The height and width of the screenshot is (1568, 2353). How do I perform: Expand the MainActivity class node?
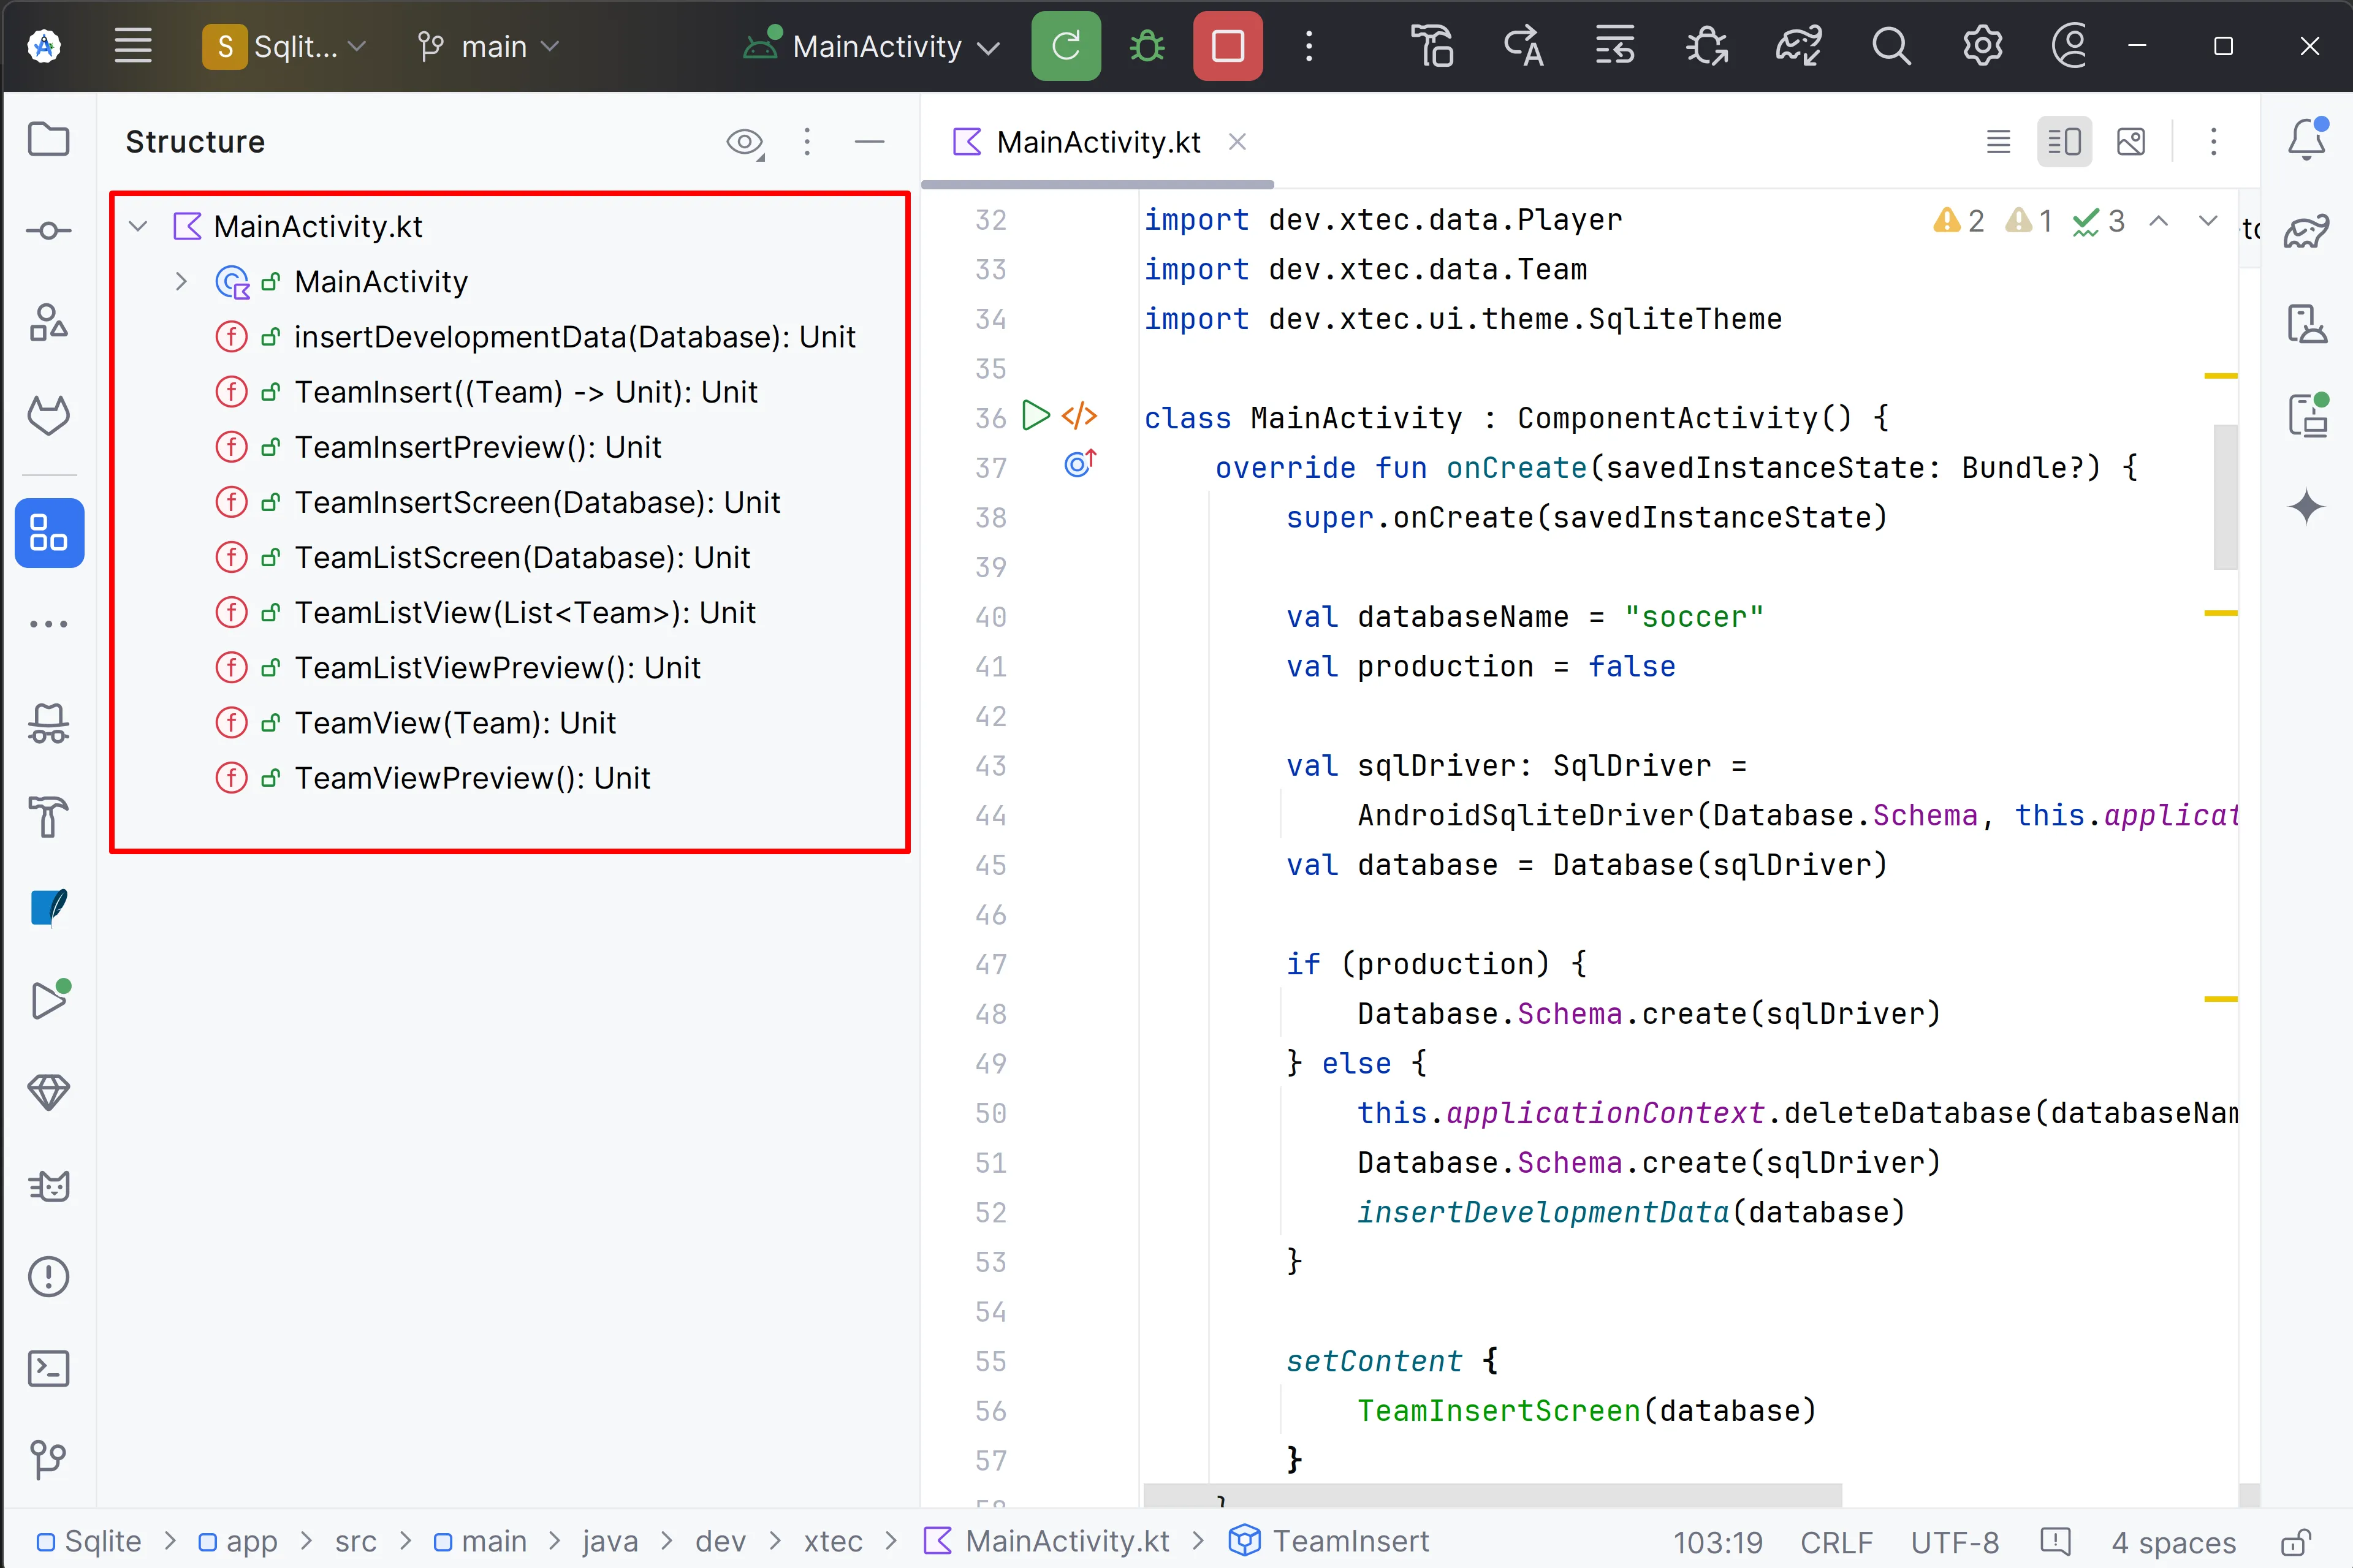[181, 282]
